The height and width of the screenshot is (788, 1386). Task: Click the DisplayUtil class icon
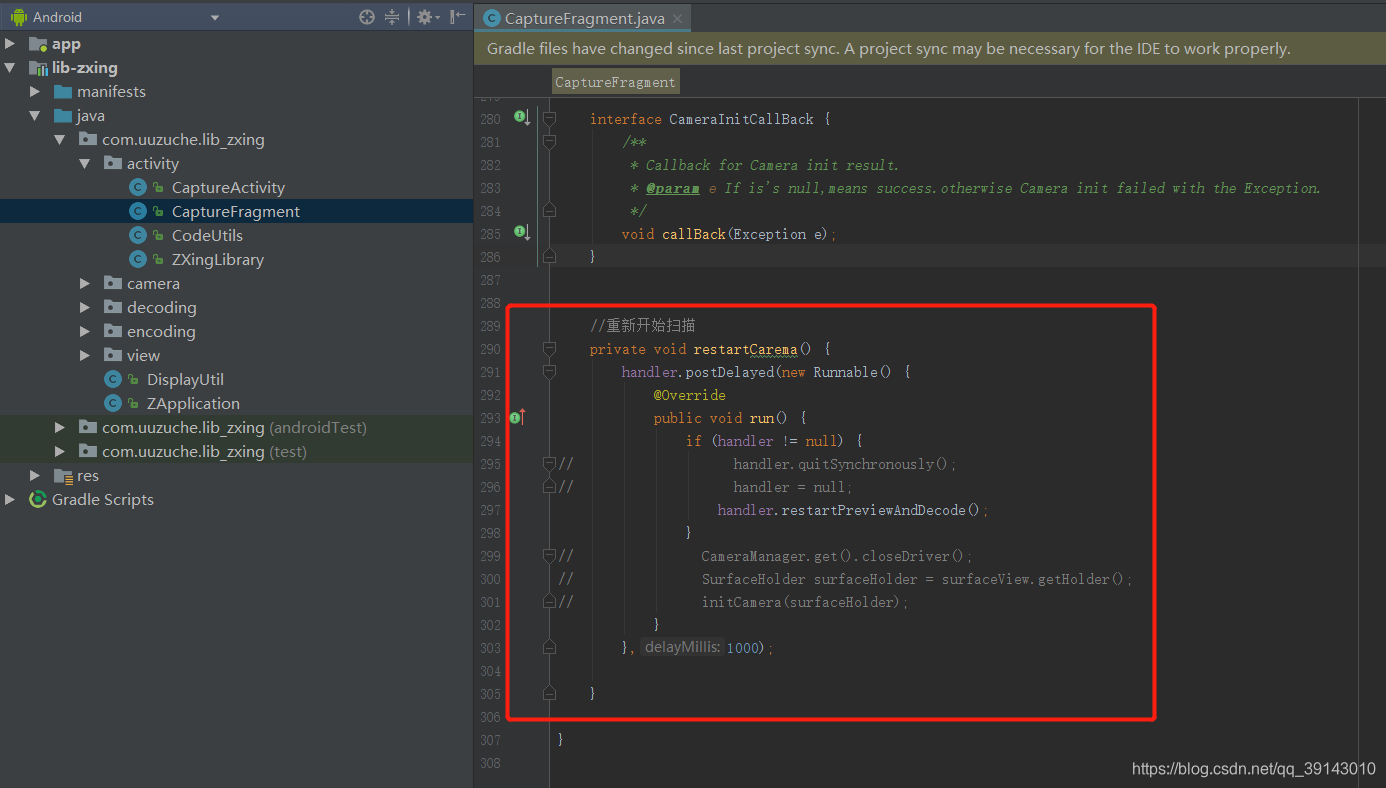point(113,380)
